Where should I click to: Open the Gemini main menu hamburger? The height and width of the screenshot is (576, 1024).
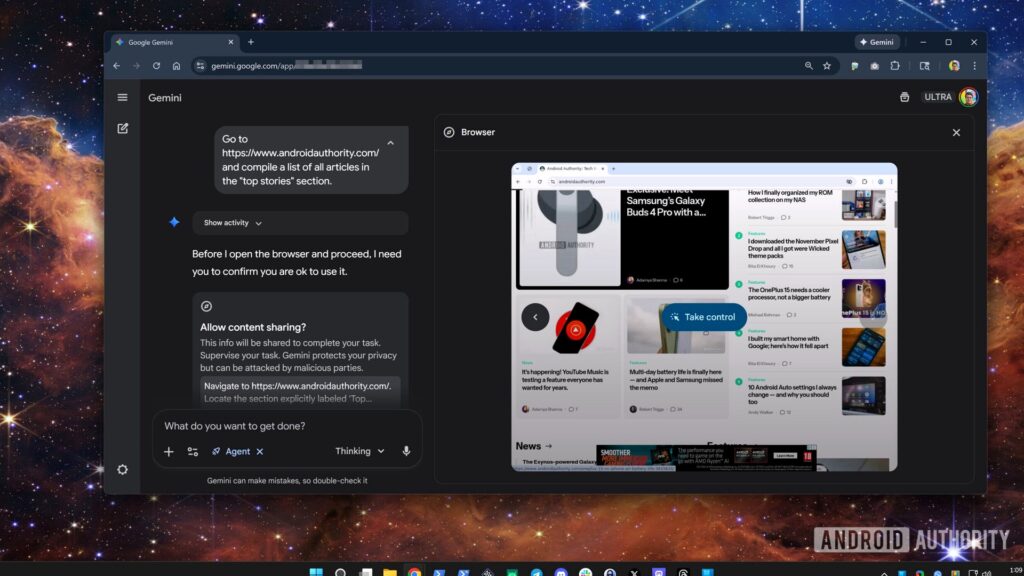pyautogui.click(x=122, y=97)
